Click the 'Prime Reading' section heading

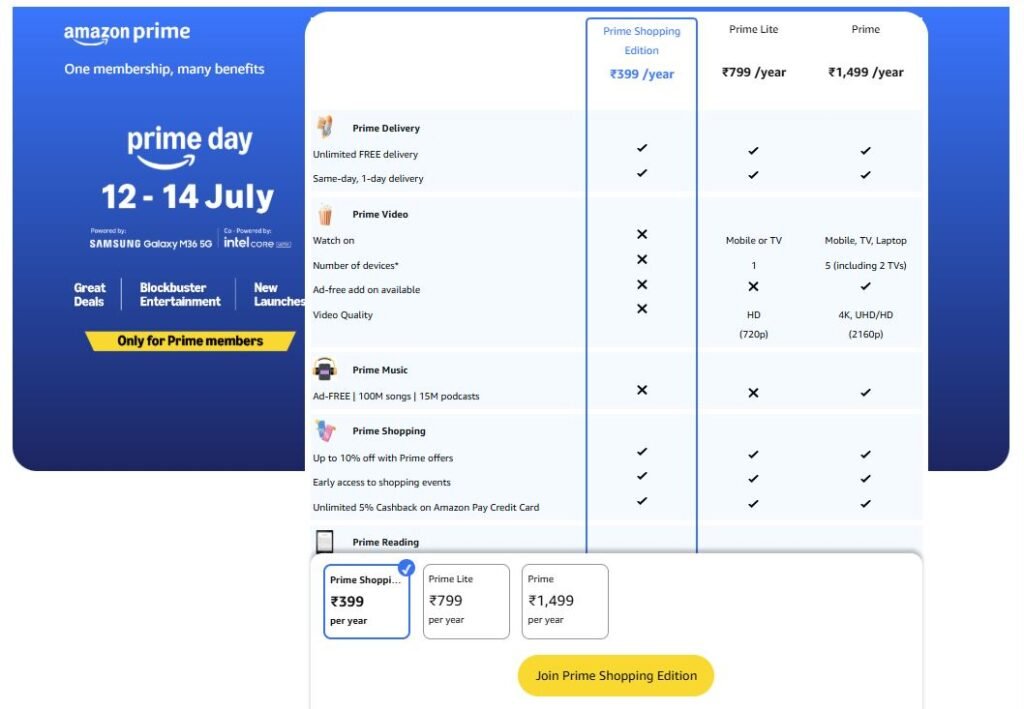385,542
